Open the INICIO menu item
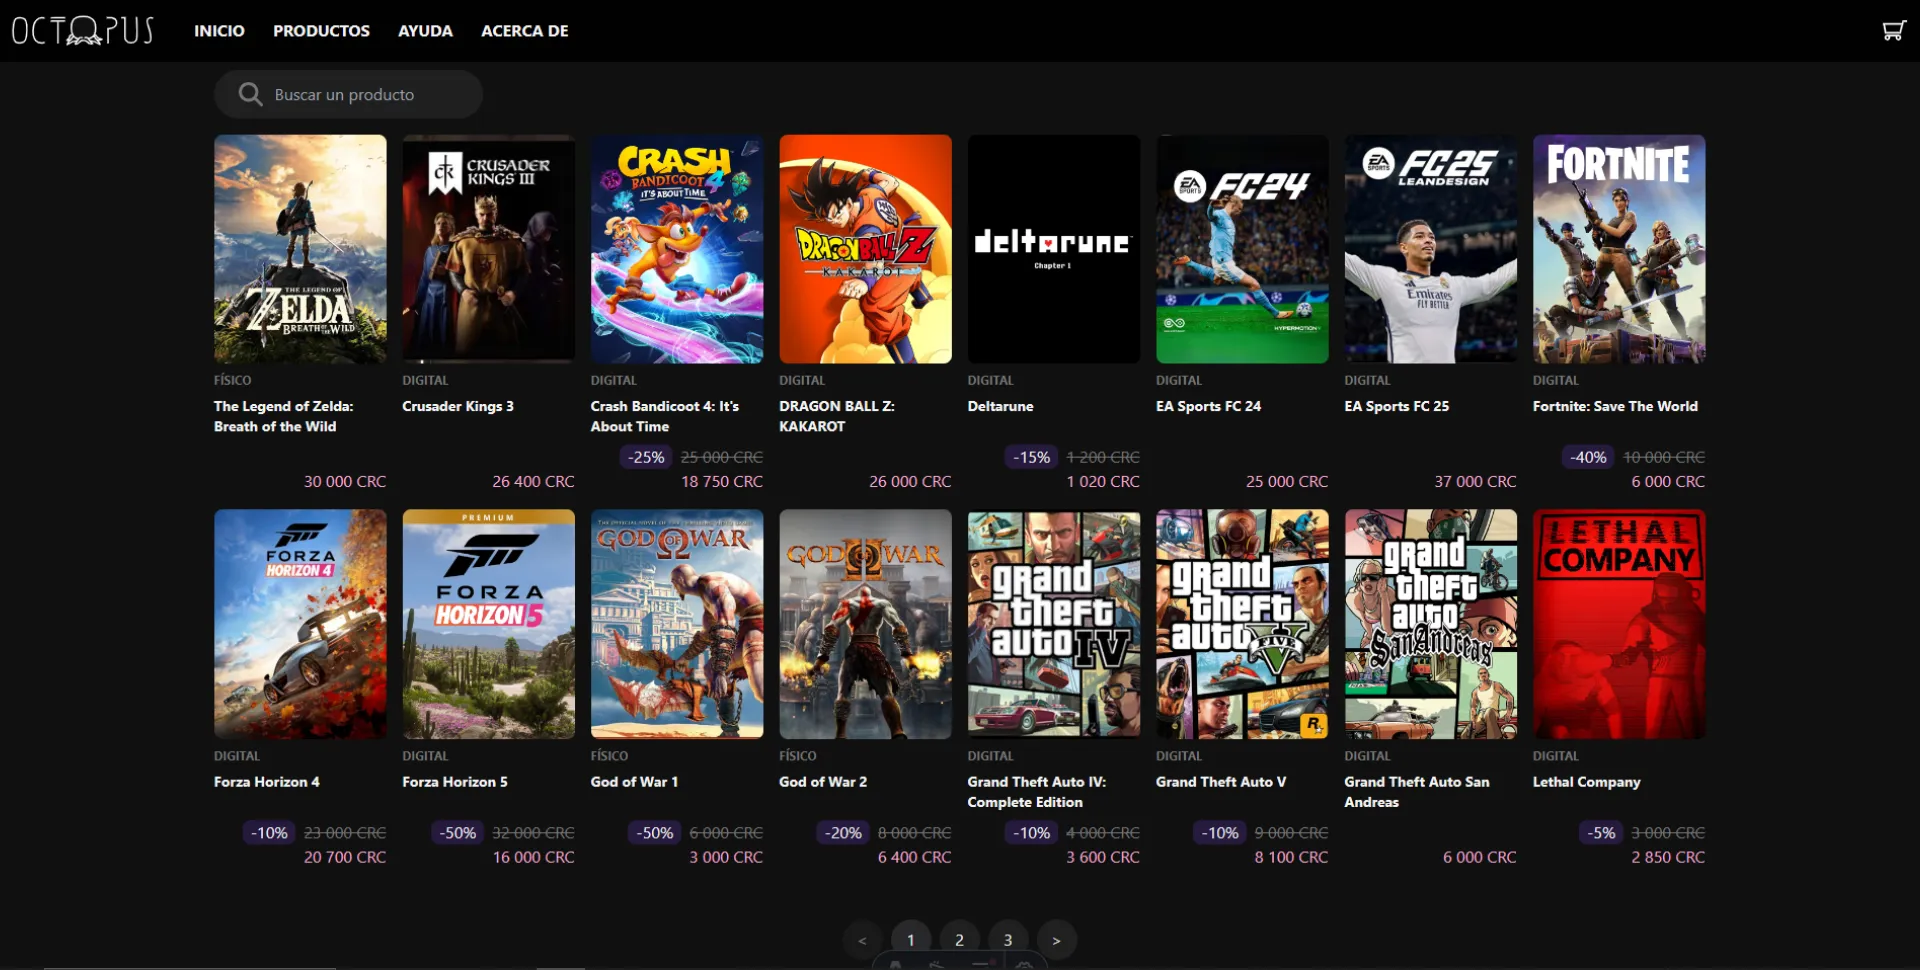The image size is (1920, 970). pyautogui.click(x=219, y=31)
